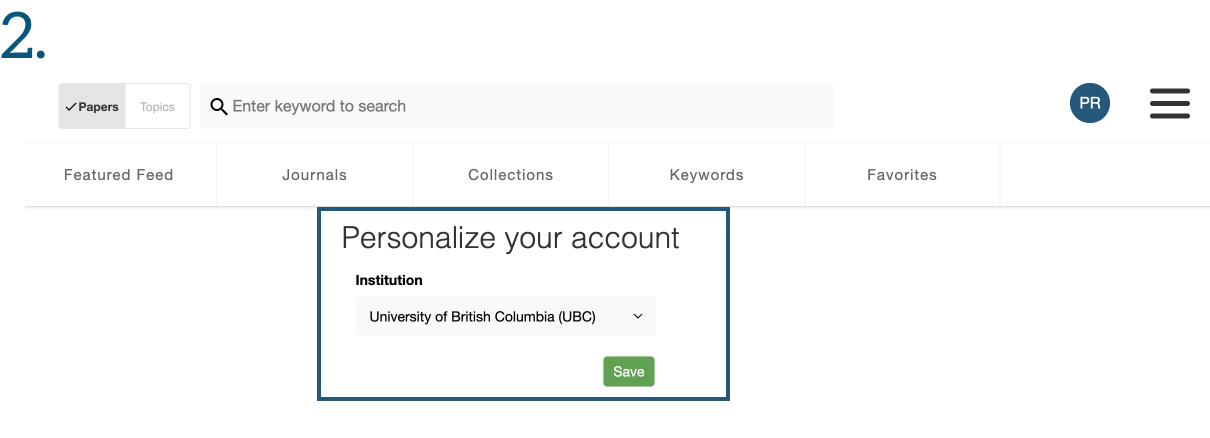Switch search mode to Topics
The image size is (1210, 438).
[x=158, y=106]
